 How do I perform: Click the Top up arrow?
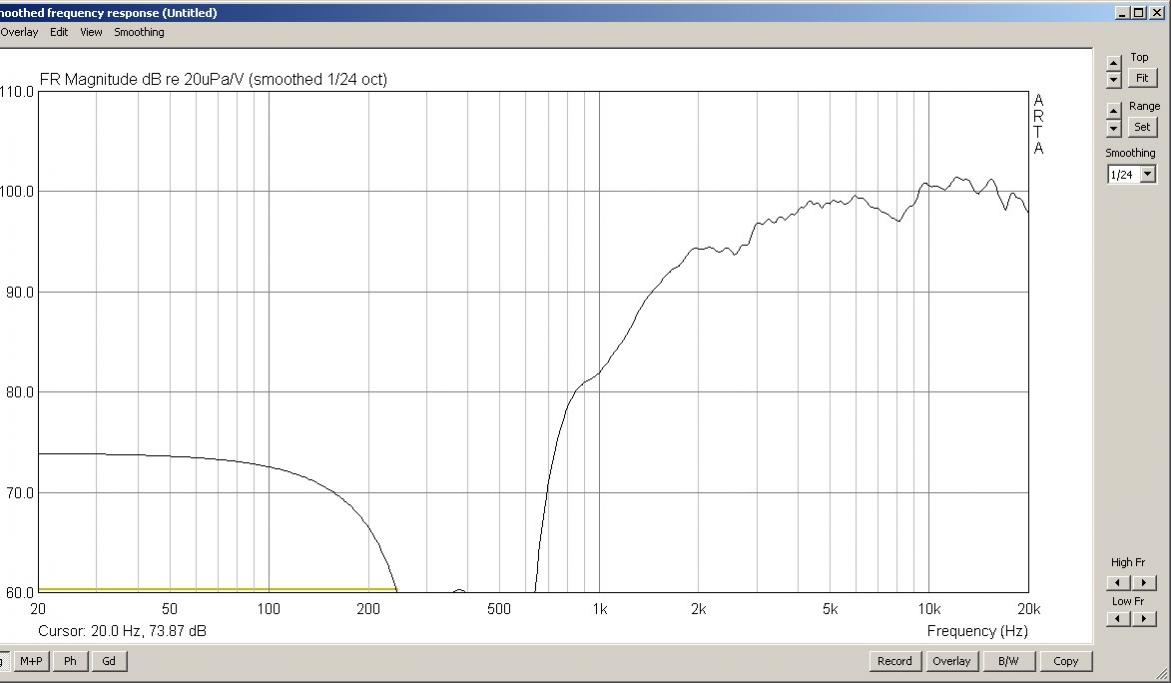point(1113,63)
